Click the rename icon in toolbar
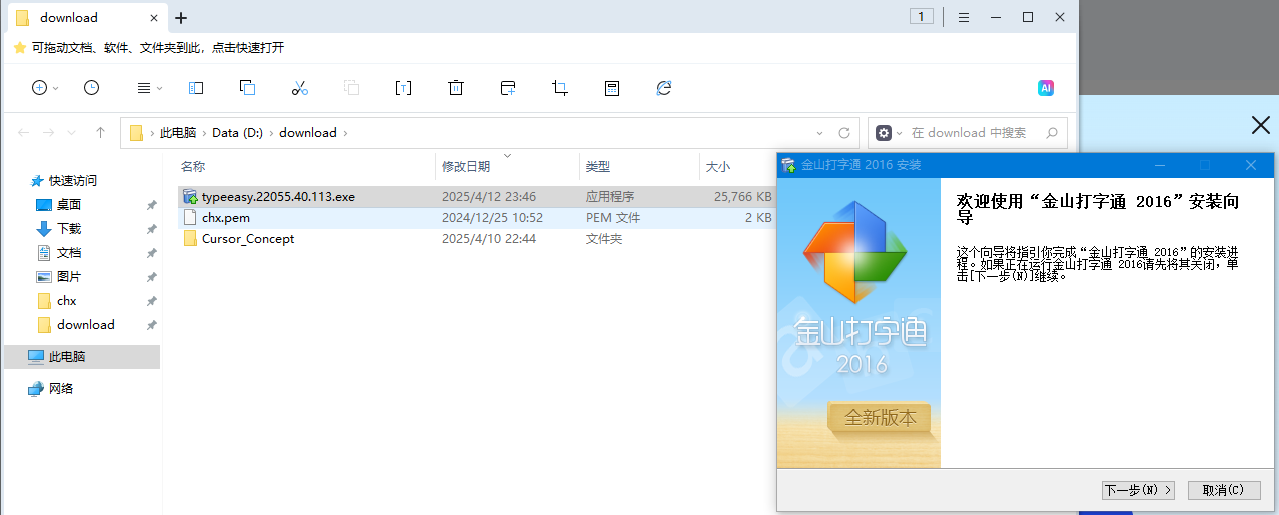 click(403, 88)
